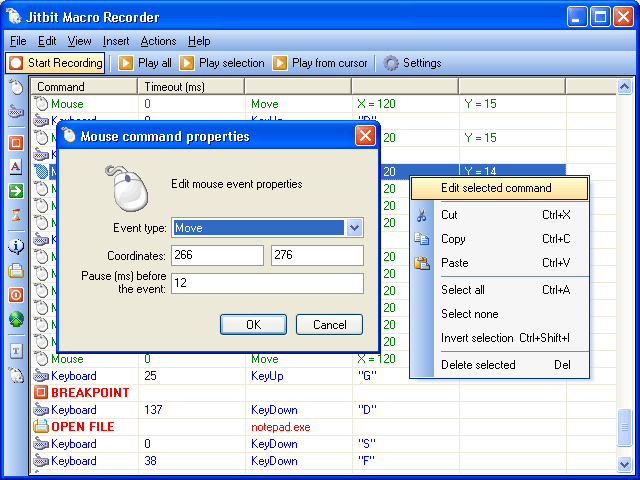Click the vertical scrollbar thumb
640x480 pixels.
(624, 427)
